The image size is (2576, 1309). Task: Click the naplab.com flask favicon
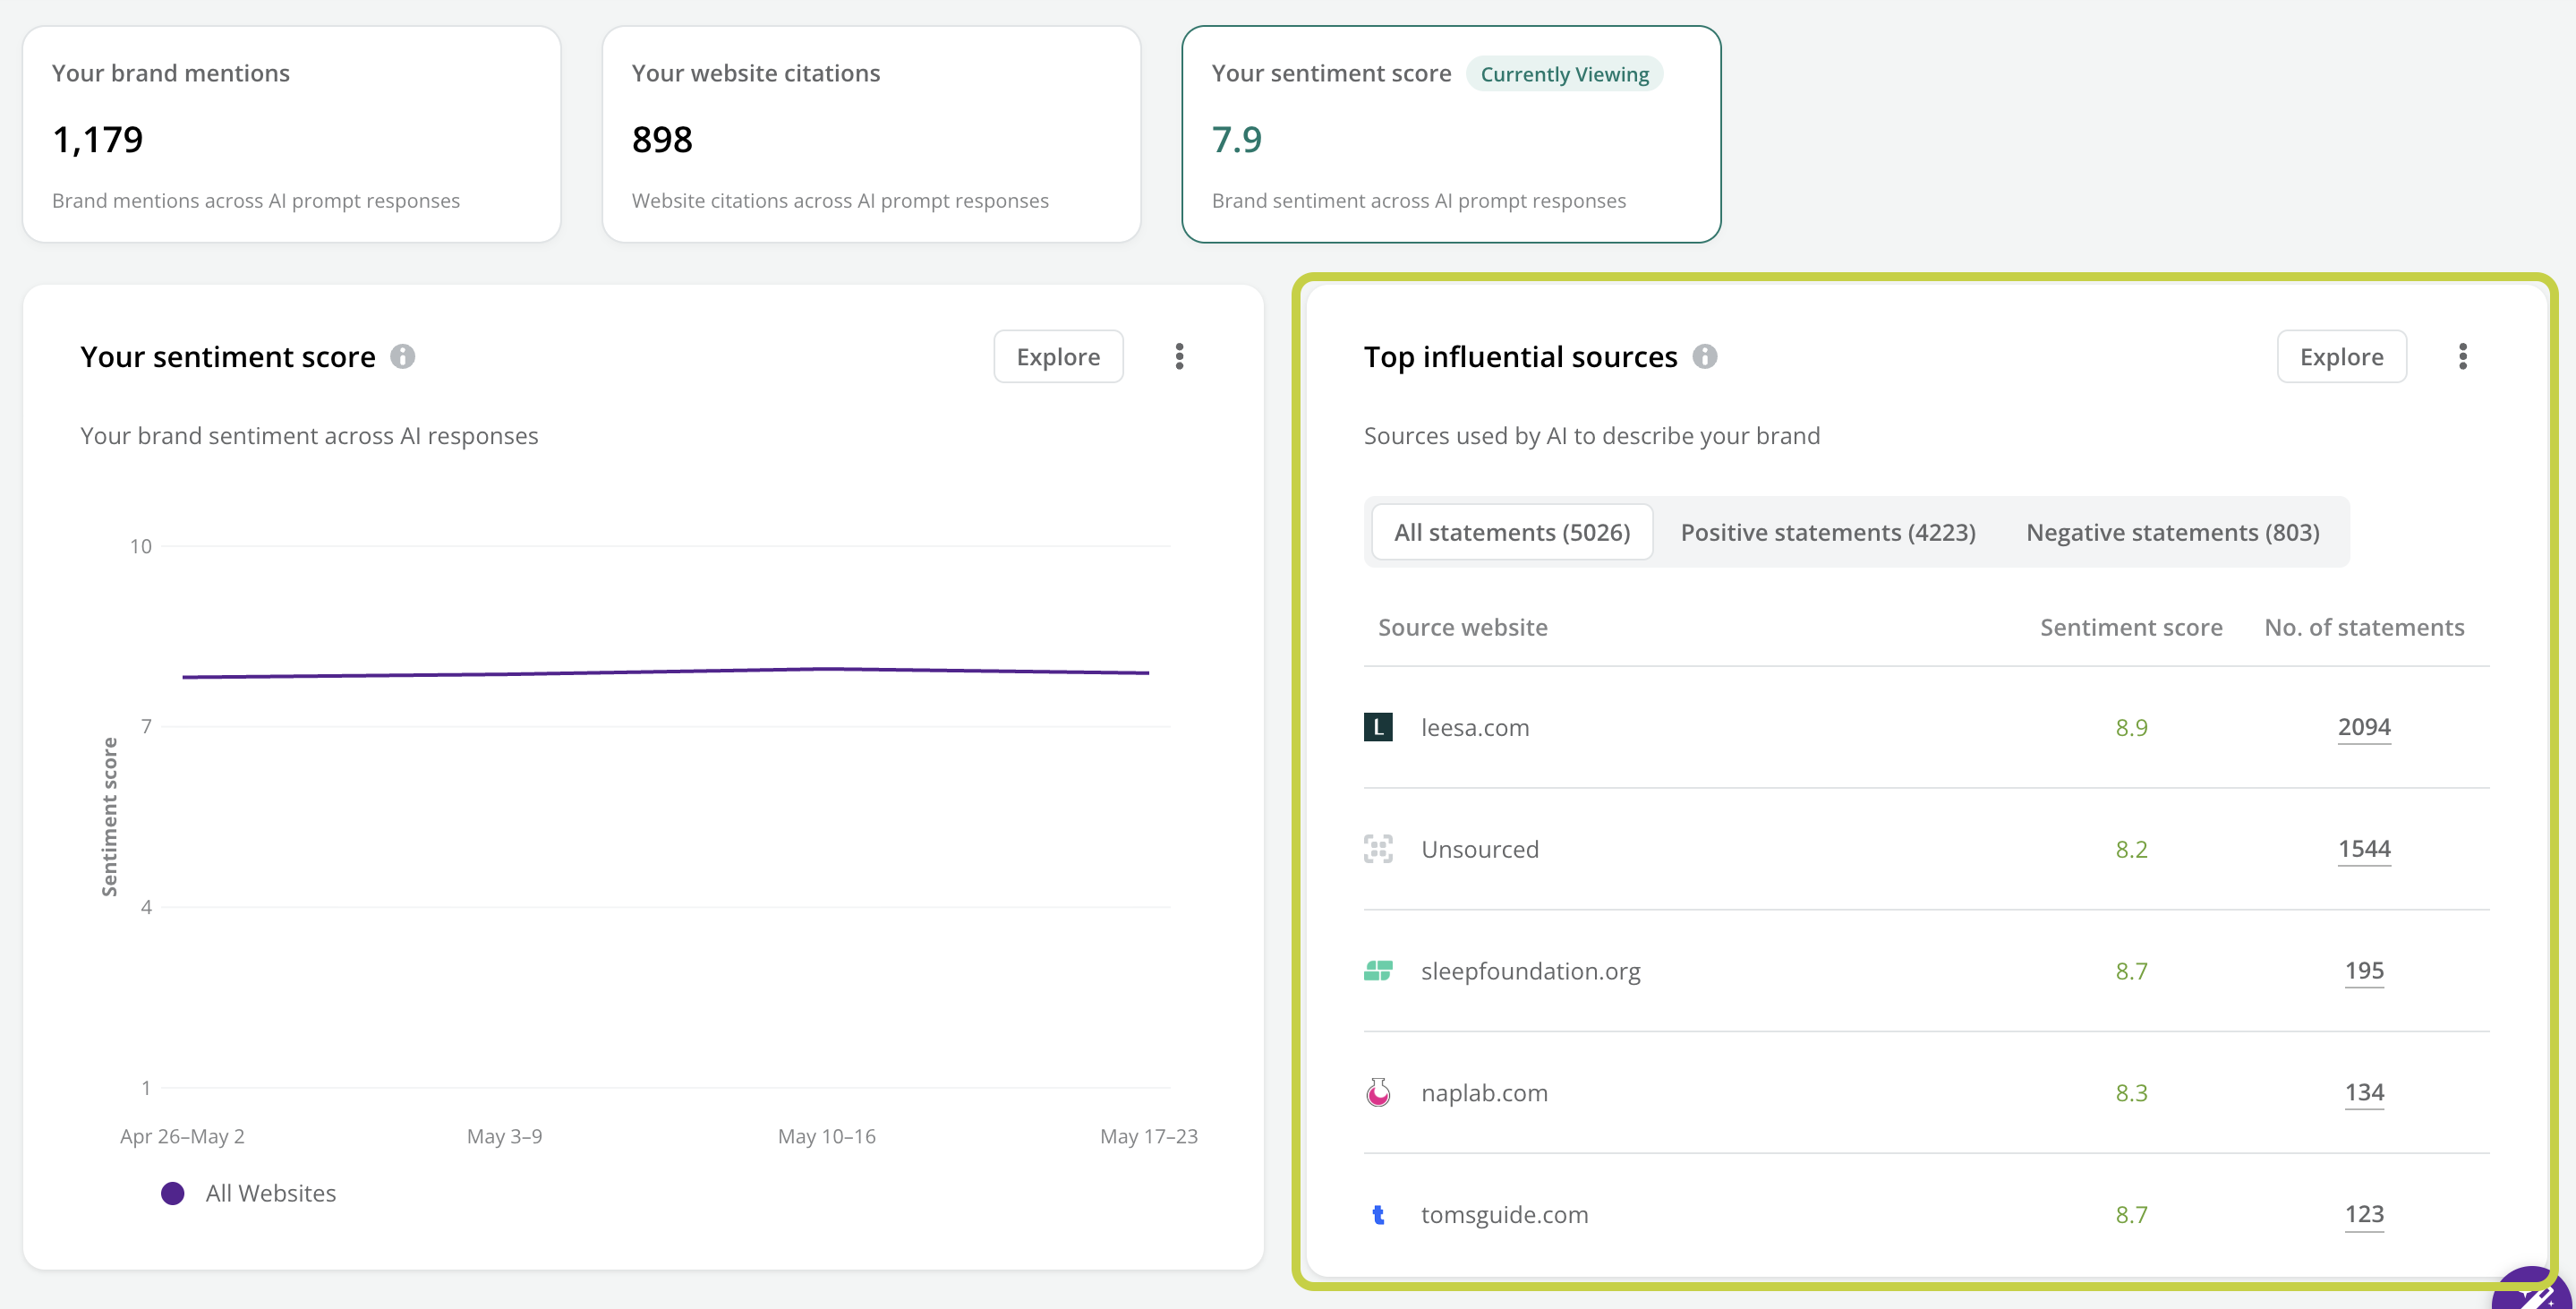[1378, 1092]
